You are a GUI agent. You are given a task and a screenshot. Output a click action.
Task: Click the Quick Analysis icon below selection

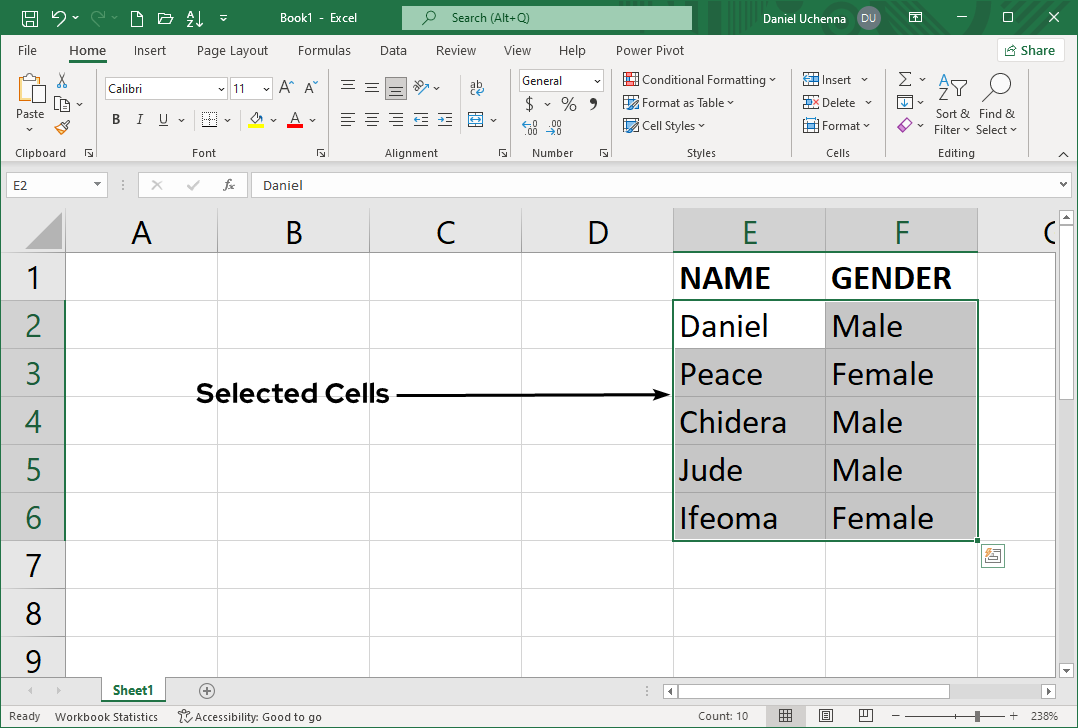pos(992,556)
